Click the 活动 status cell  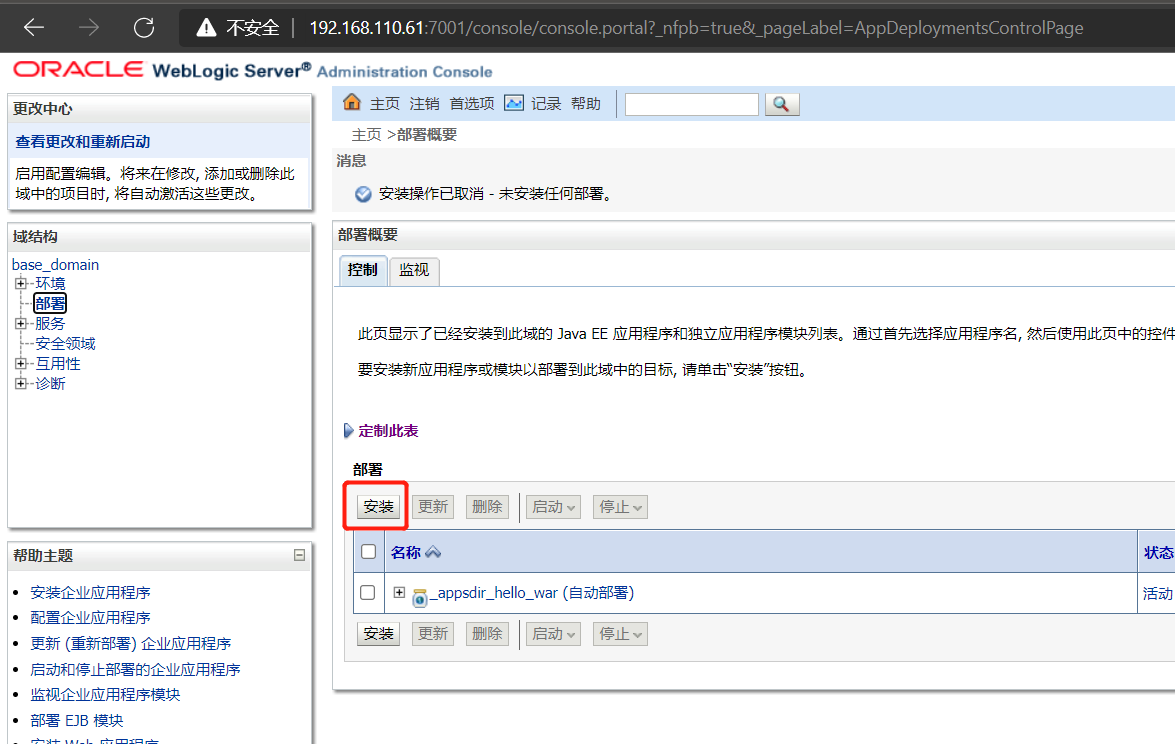coord(1157,593)
